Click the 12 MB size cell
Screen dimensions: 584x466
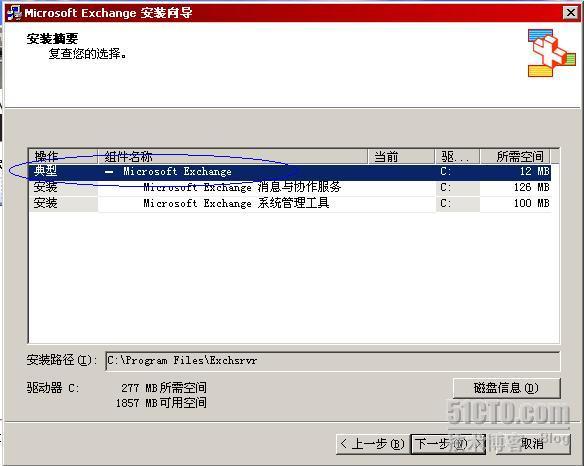pos(515,171)
